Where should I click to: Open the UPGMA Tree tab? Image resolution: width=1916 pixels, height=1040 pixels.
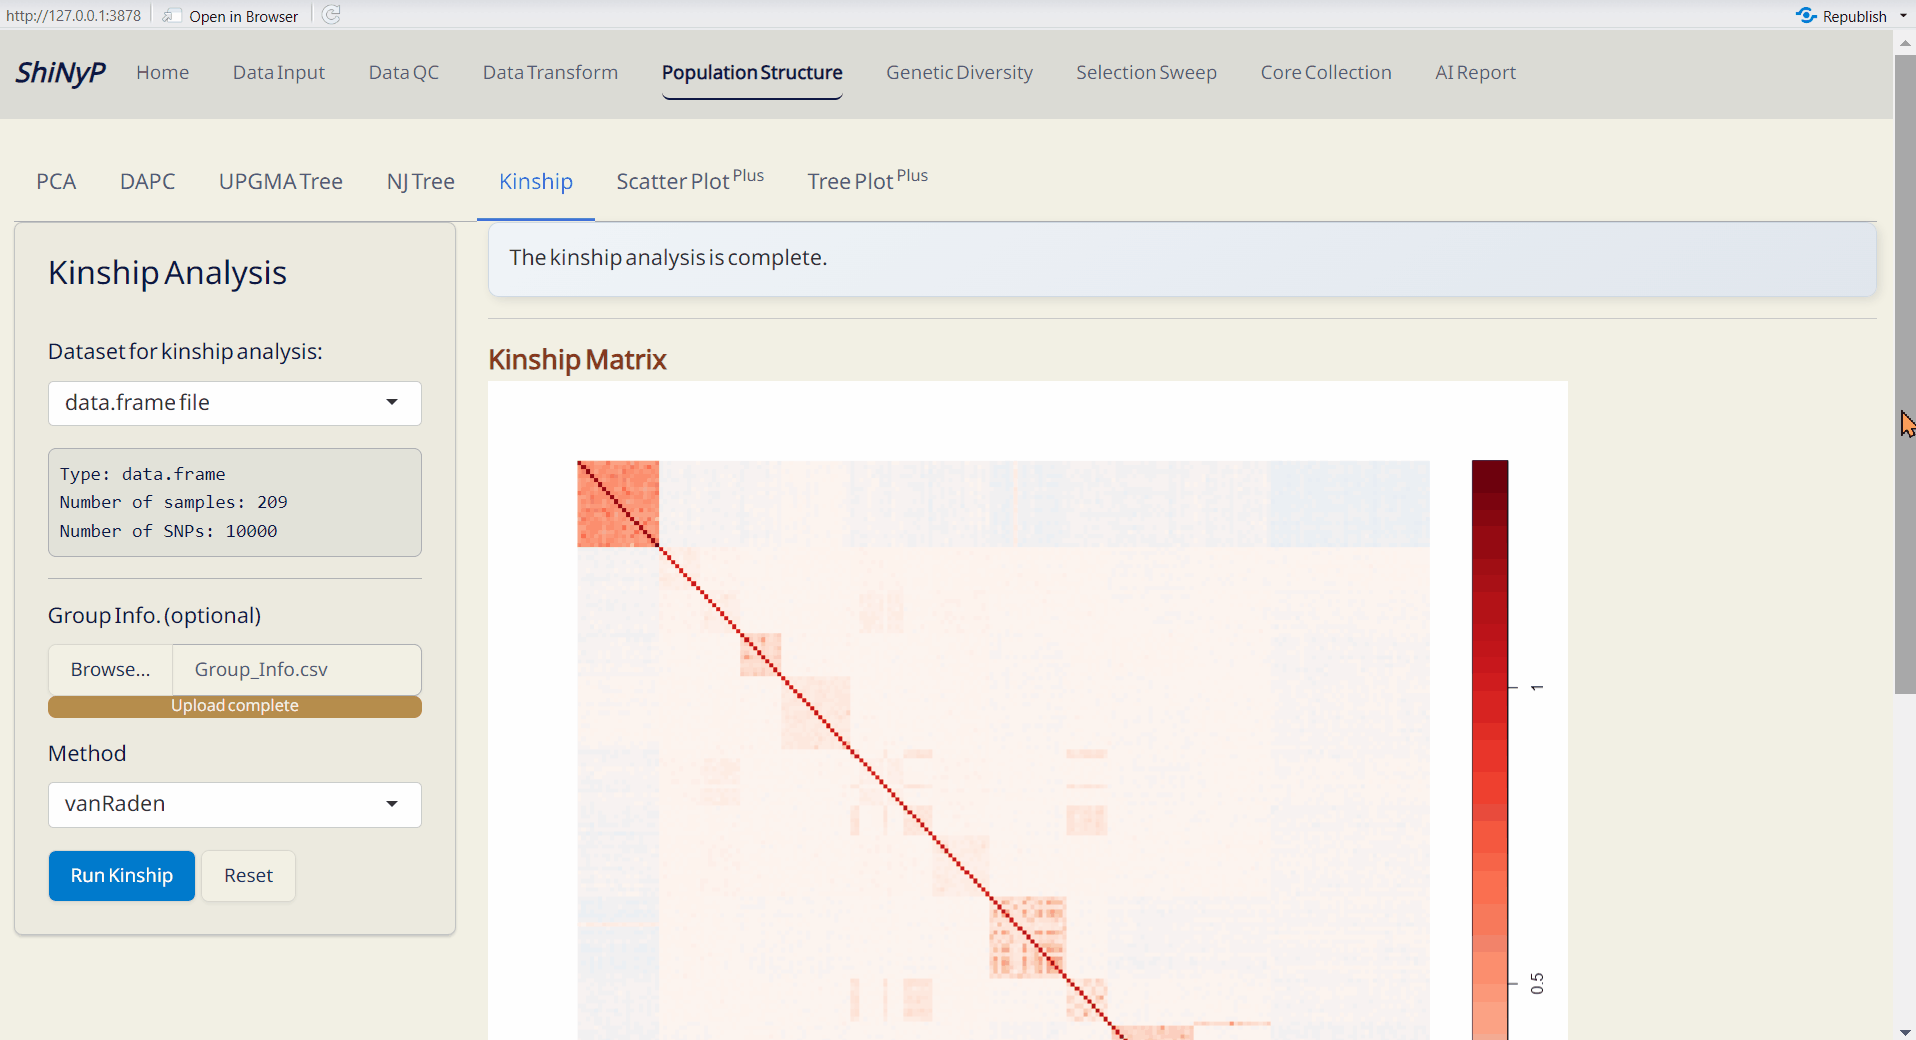pos(281,181)
